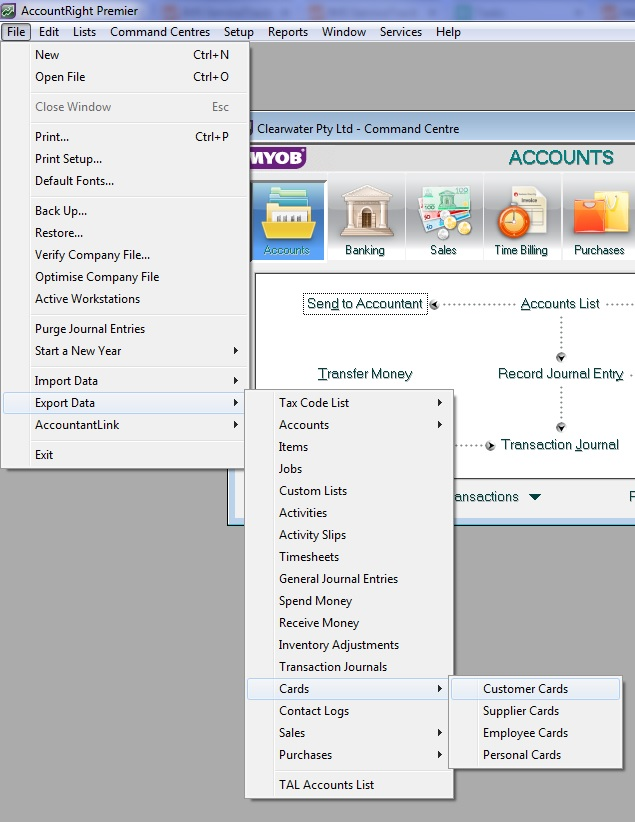635x822 pixels.
Task: Open the Time Billing command centre icon
Action: click(521, 220)
